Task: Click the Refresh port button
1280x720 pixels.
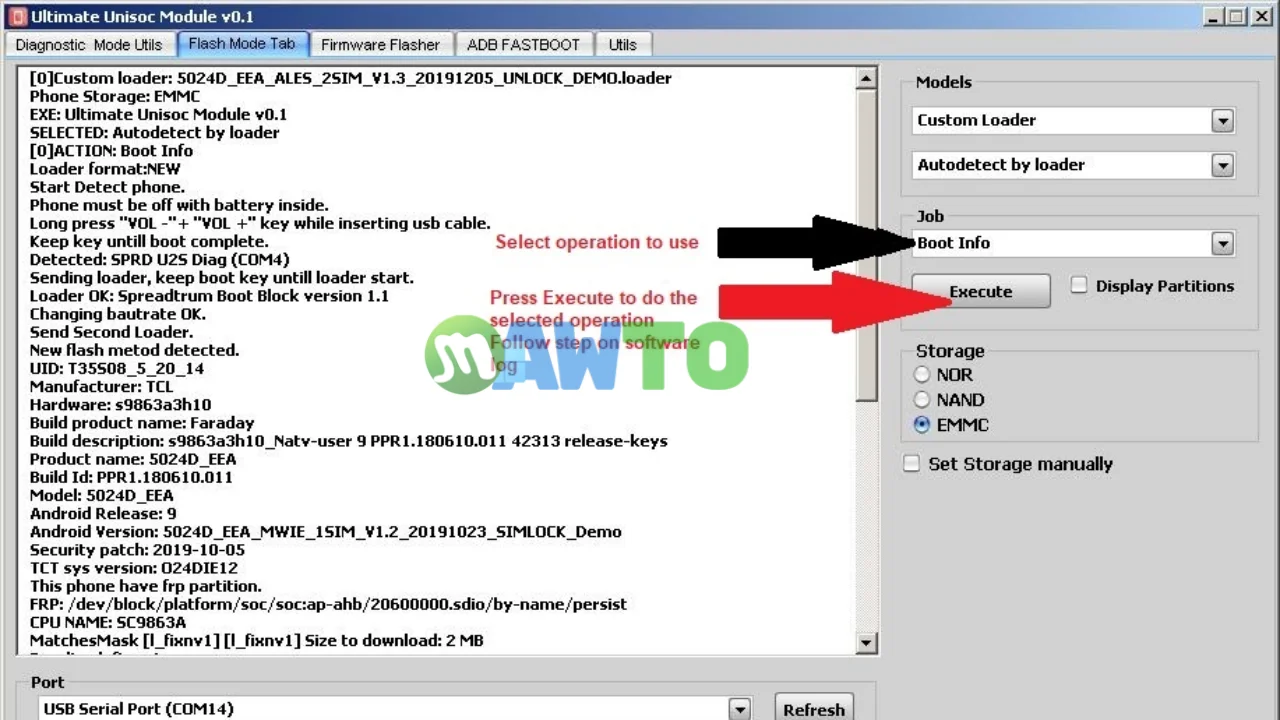Action: tap(813, 709)
